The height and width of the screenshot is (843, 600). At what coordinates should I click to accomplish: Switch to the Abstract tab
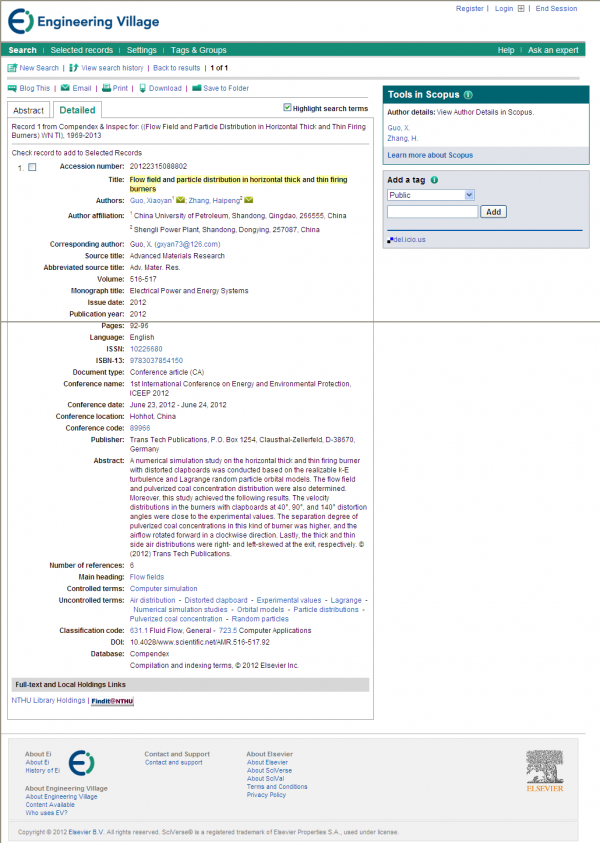click(x=28, y=110)
